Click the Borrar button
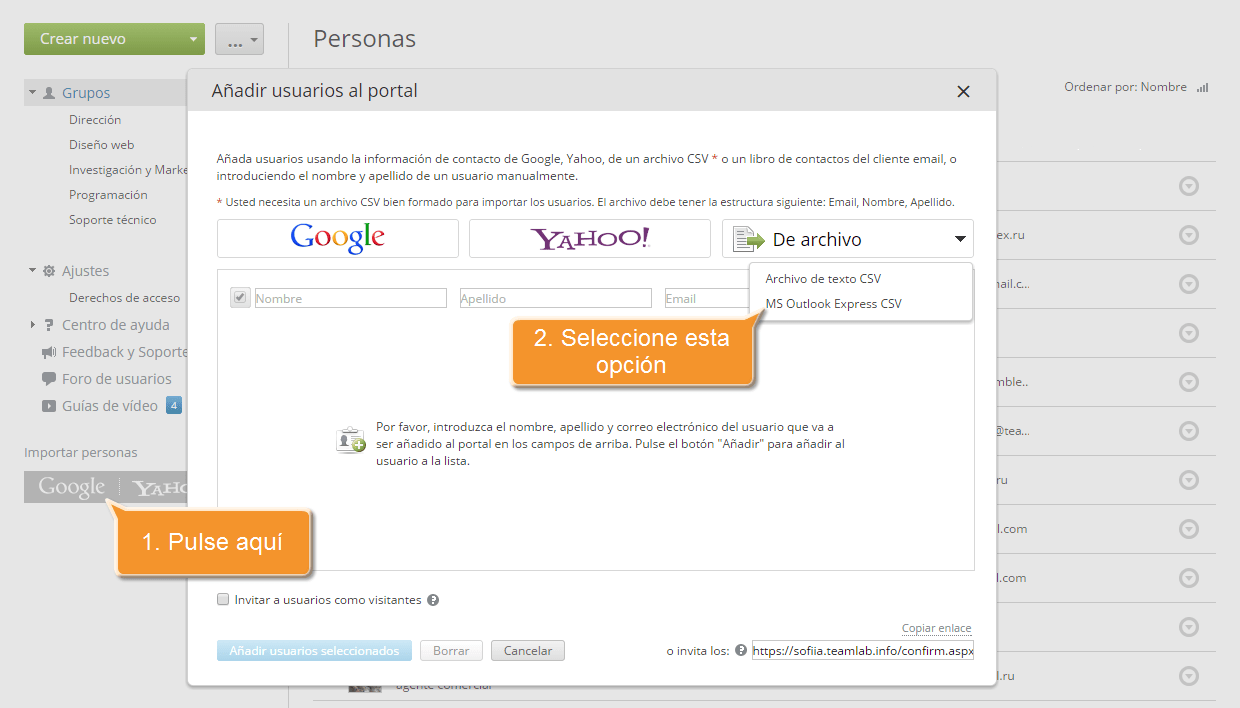Viewport: 1240px width, 708px height. [451, 651]
